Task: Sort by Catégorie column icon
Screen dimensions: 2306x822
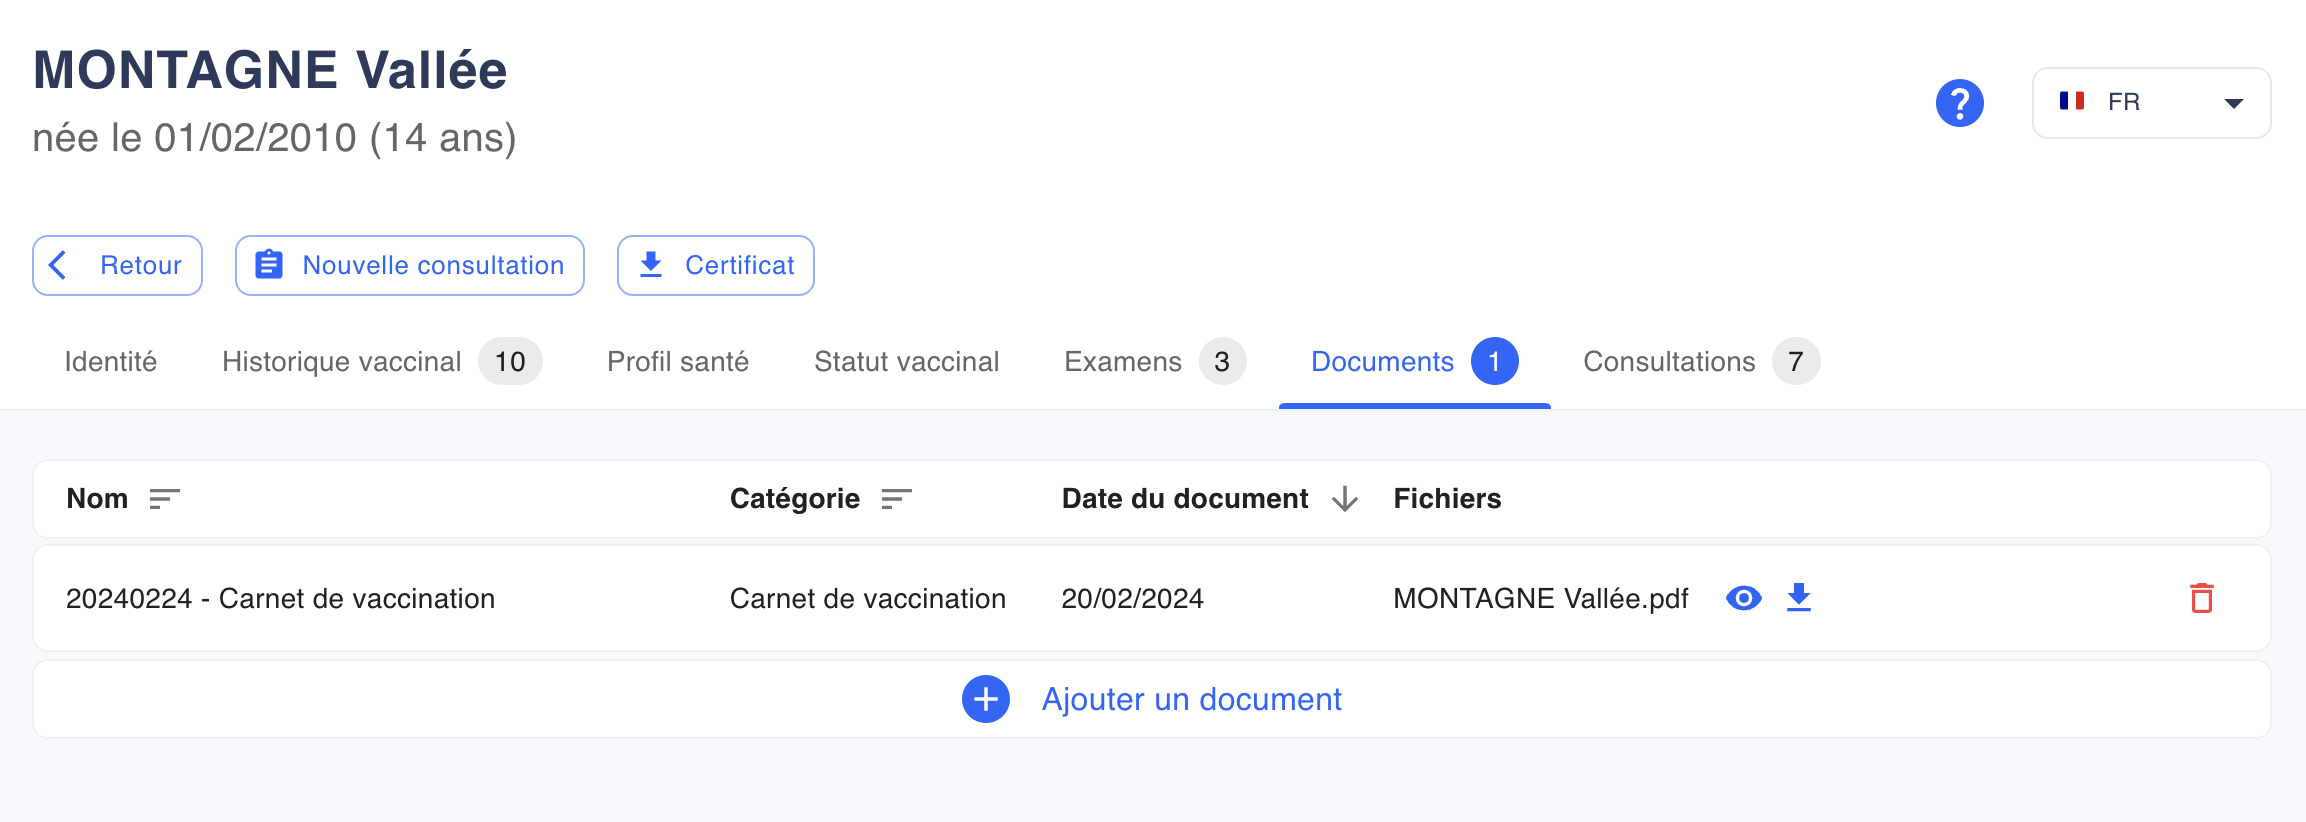Action: tap(896, 499)
